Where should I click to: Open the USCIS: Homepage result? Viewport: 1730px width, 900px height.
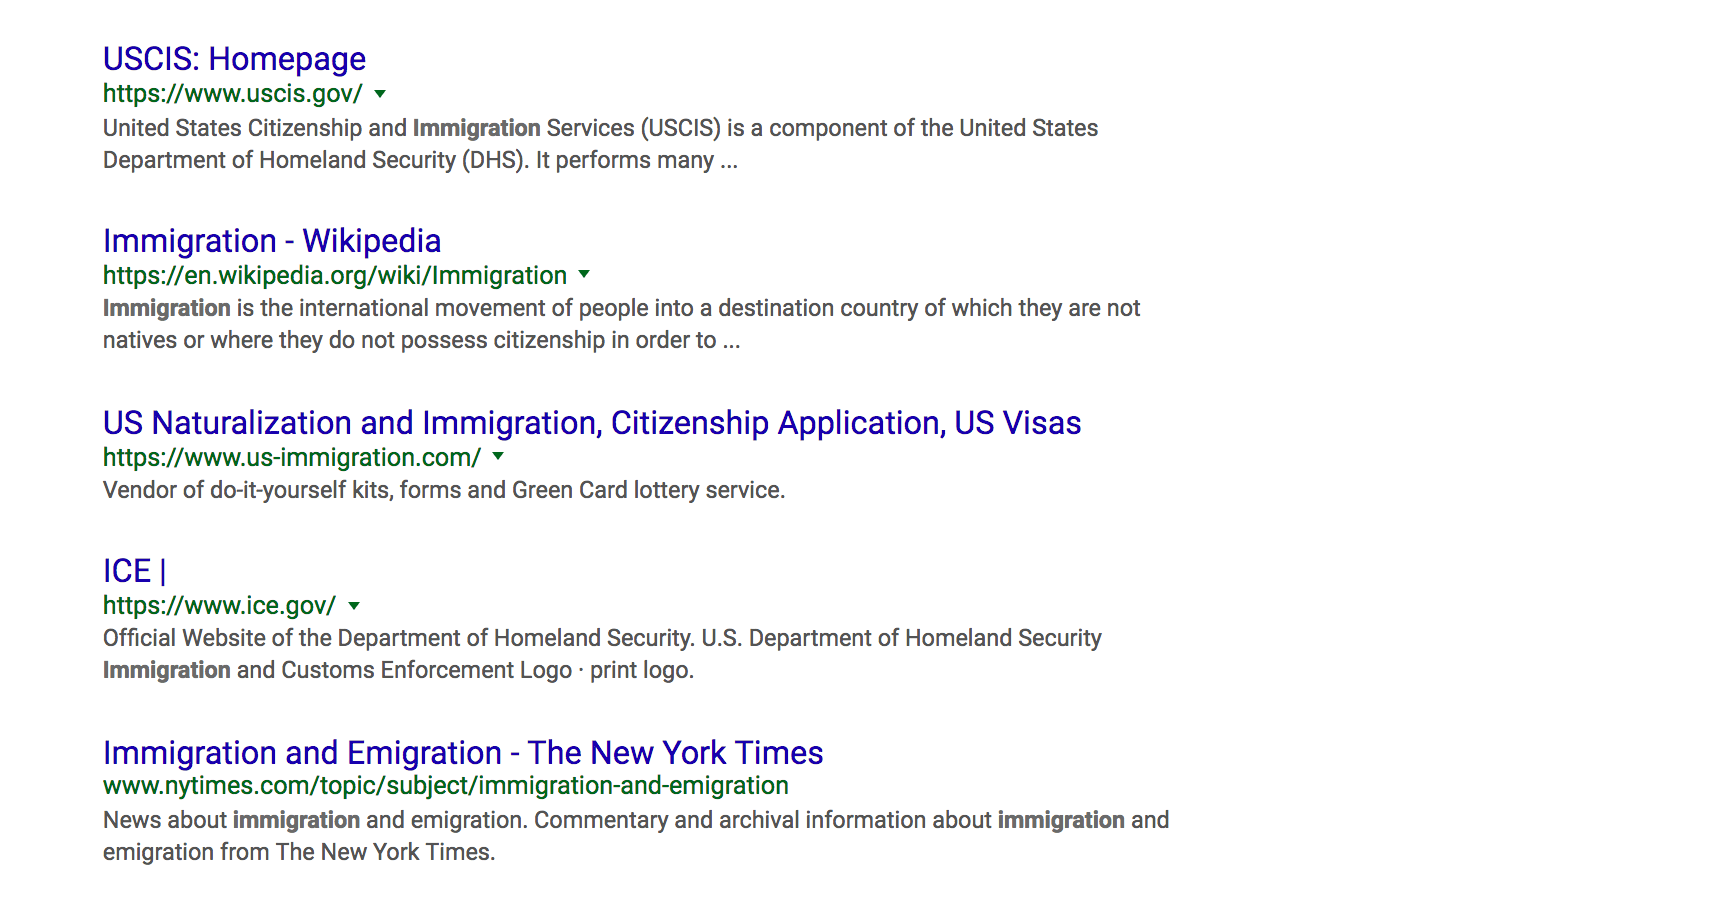click(x=234, y=59)
